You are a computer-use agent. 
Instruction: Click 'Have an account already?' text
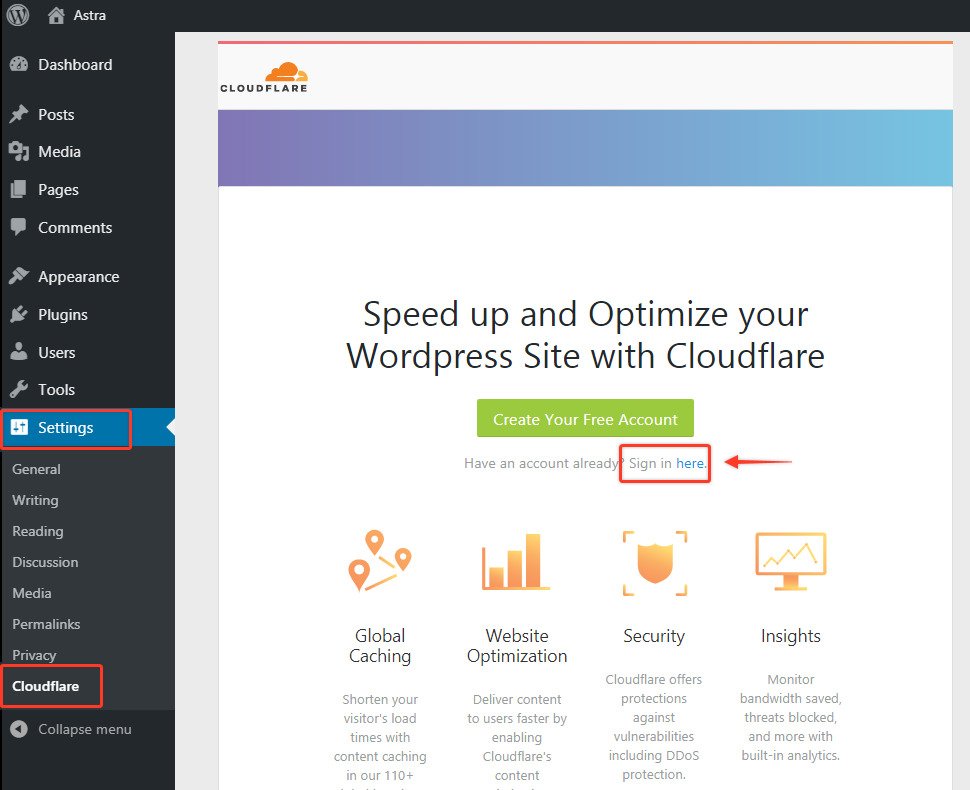[543, 463]
